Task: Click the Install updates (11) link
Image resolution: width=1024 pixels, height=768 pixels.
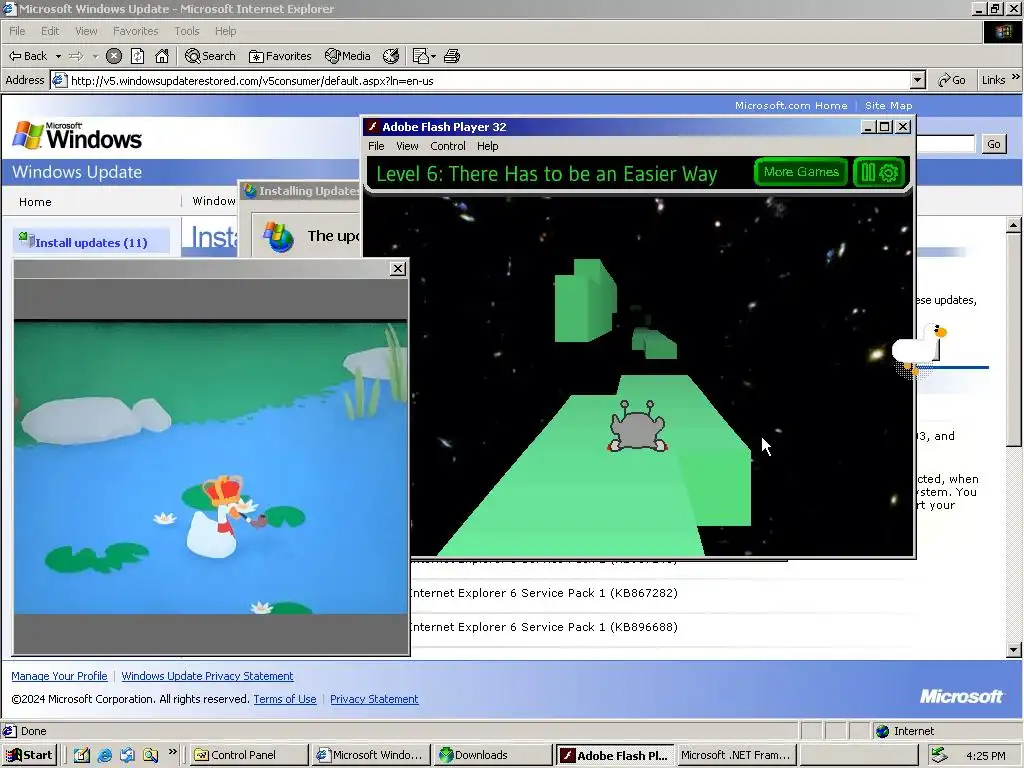Action: [x=91, y=242]
